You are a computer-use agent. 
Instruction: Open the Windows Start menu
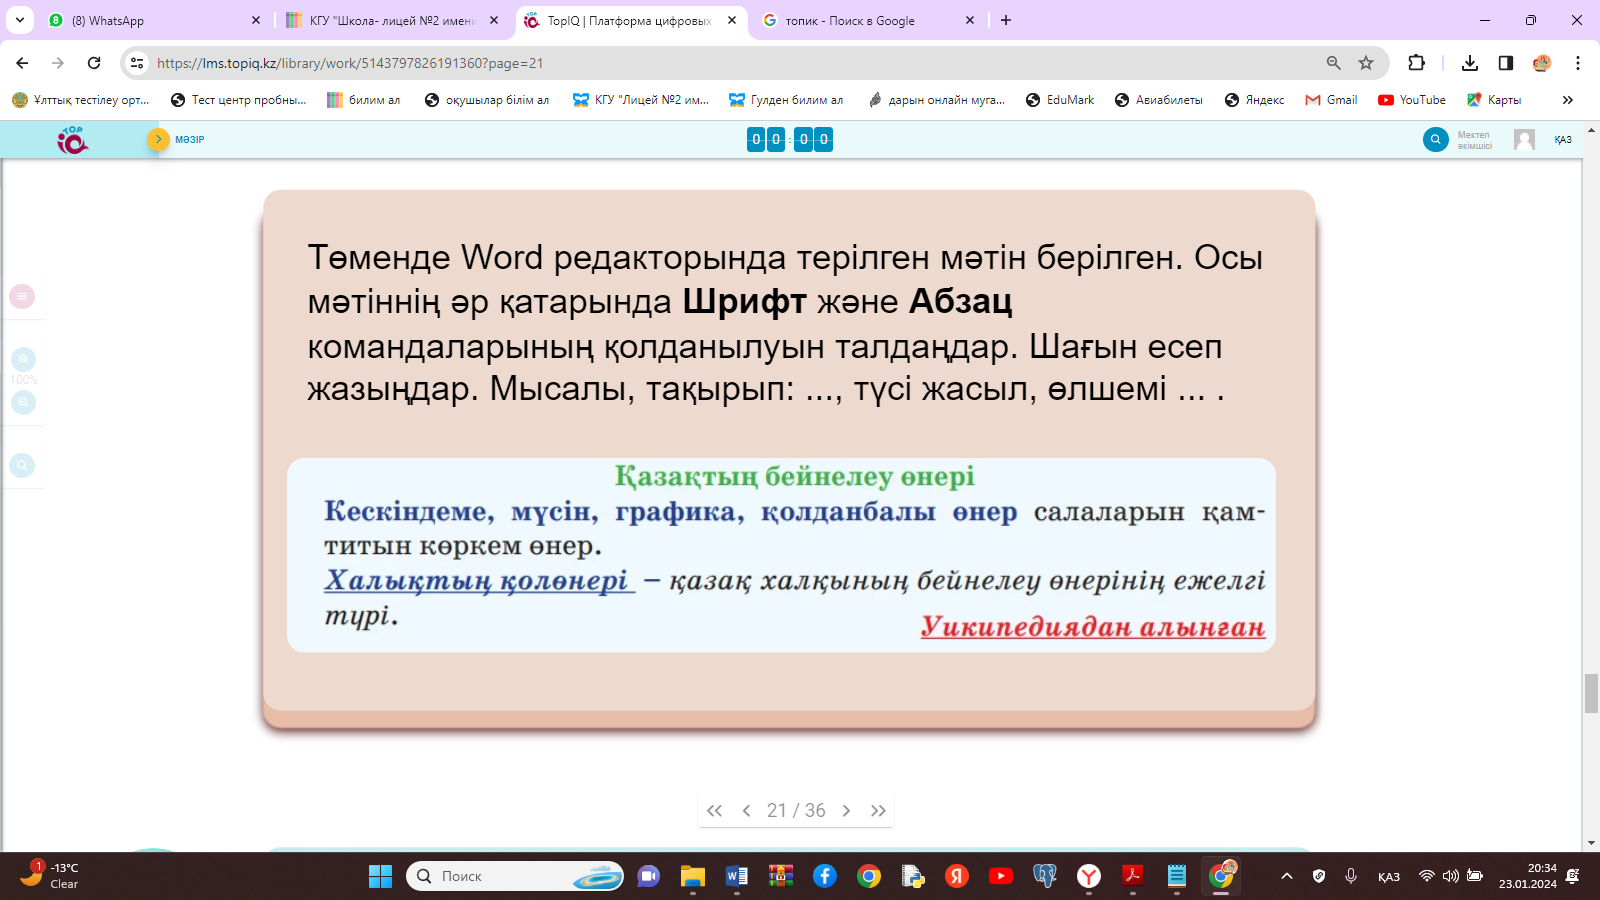point(380,876)
